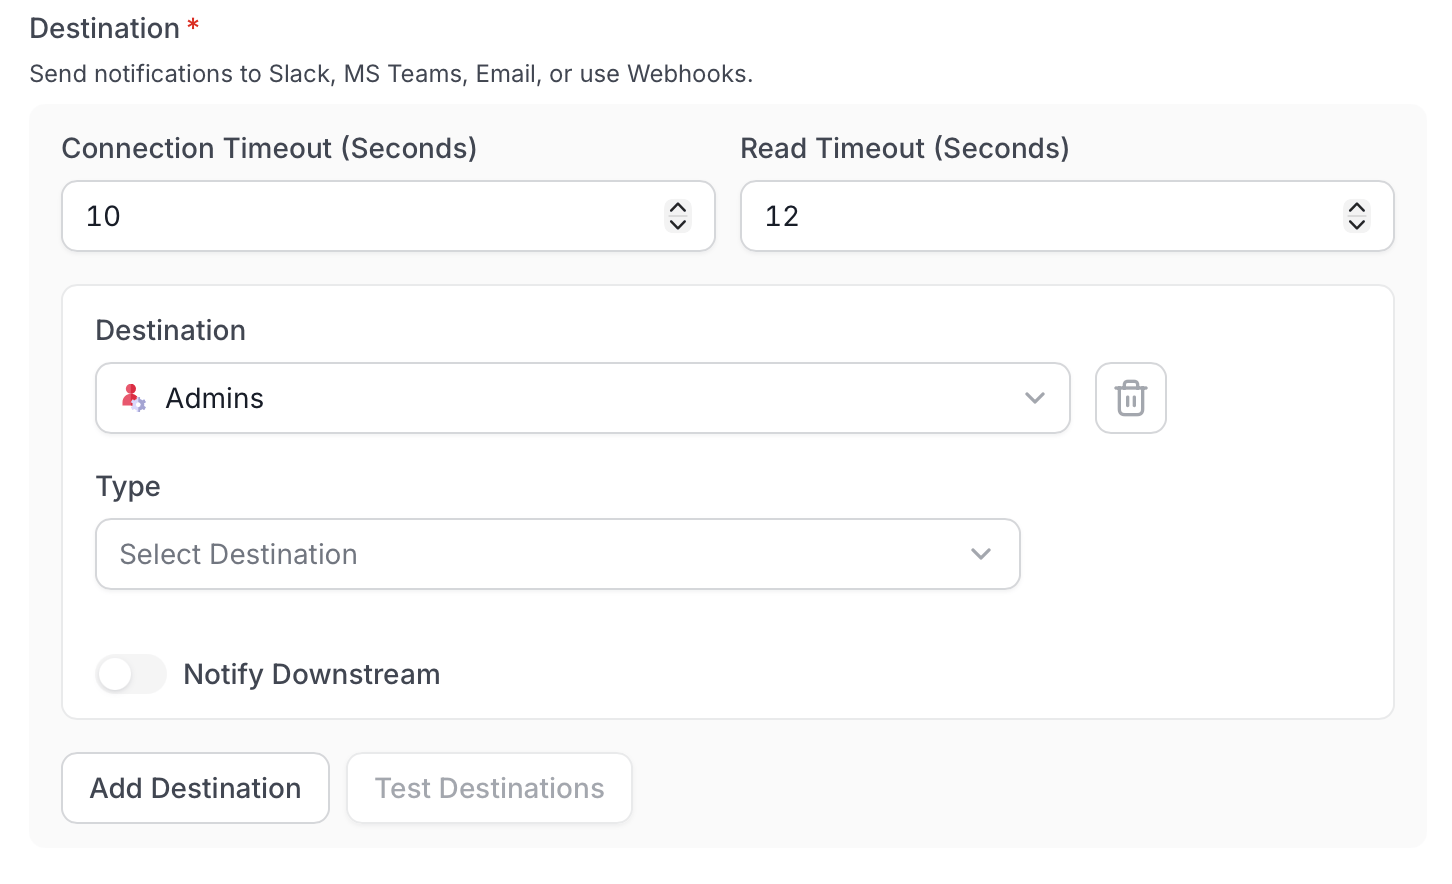This screenshot has width=1452, height=884.
Task: Click the Read Timeout (Seconds) label
Action: pyautogui.click(x=905, y=148)
